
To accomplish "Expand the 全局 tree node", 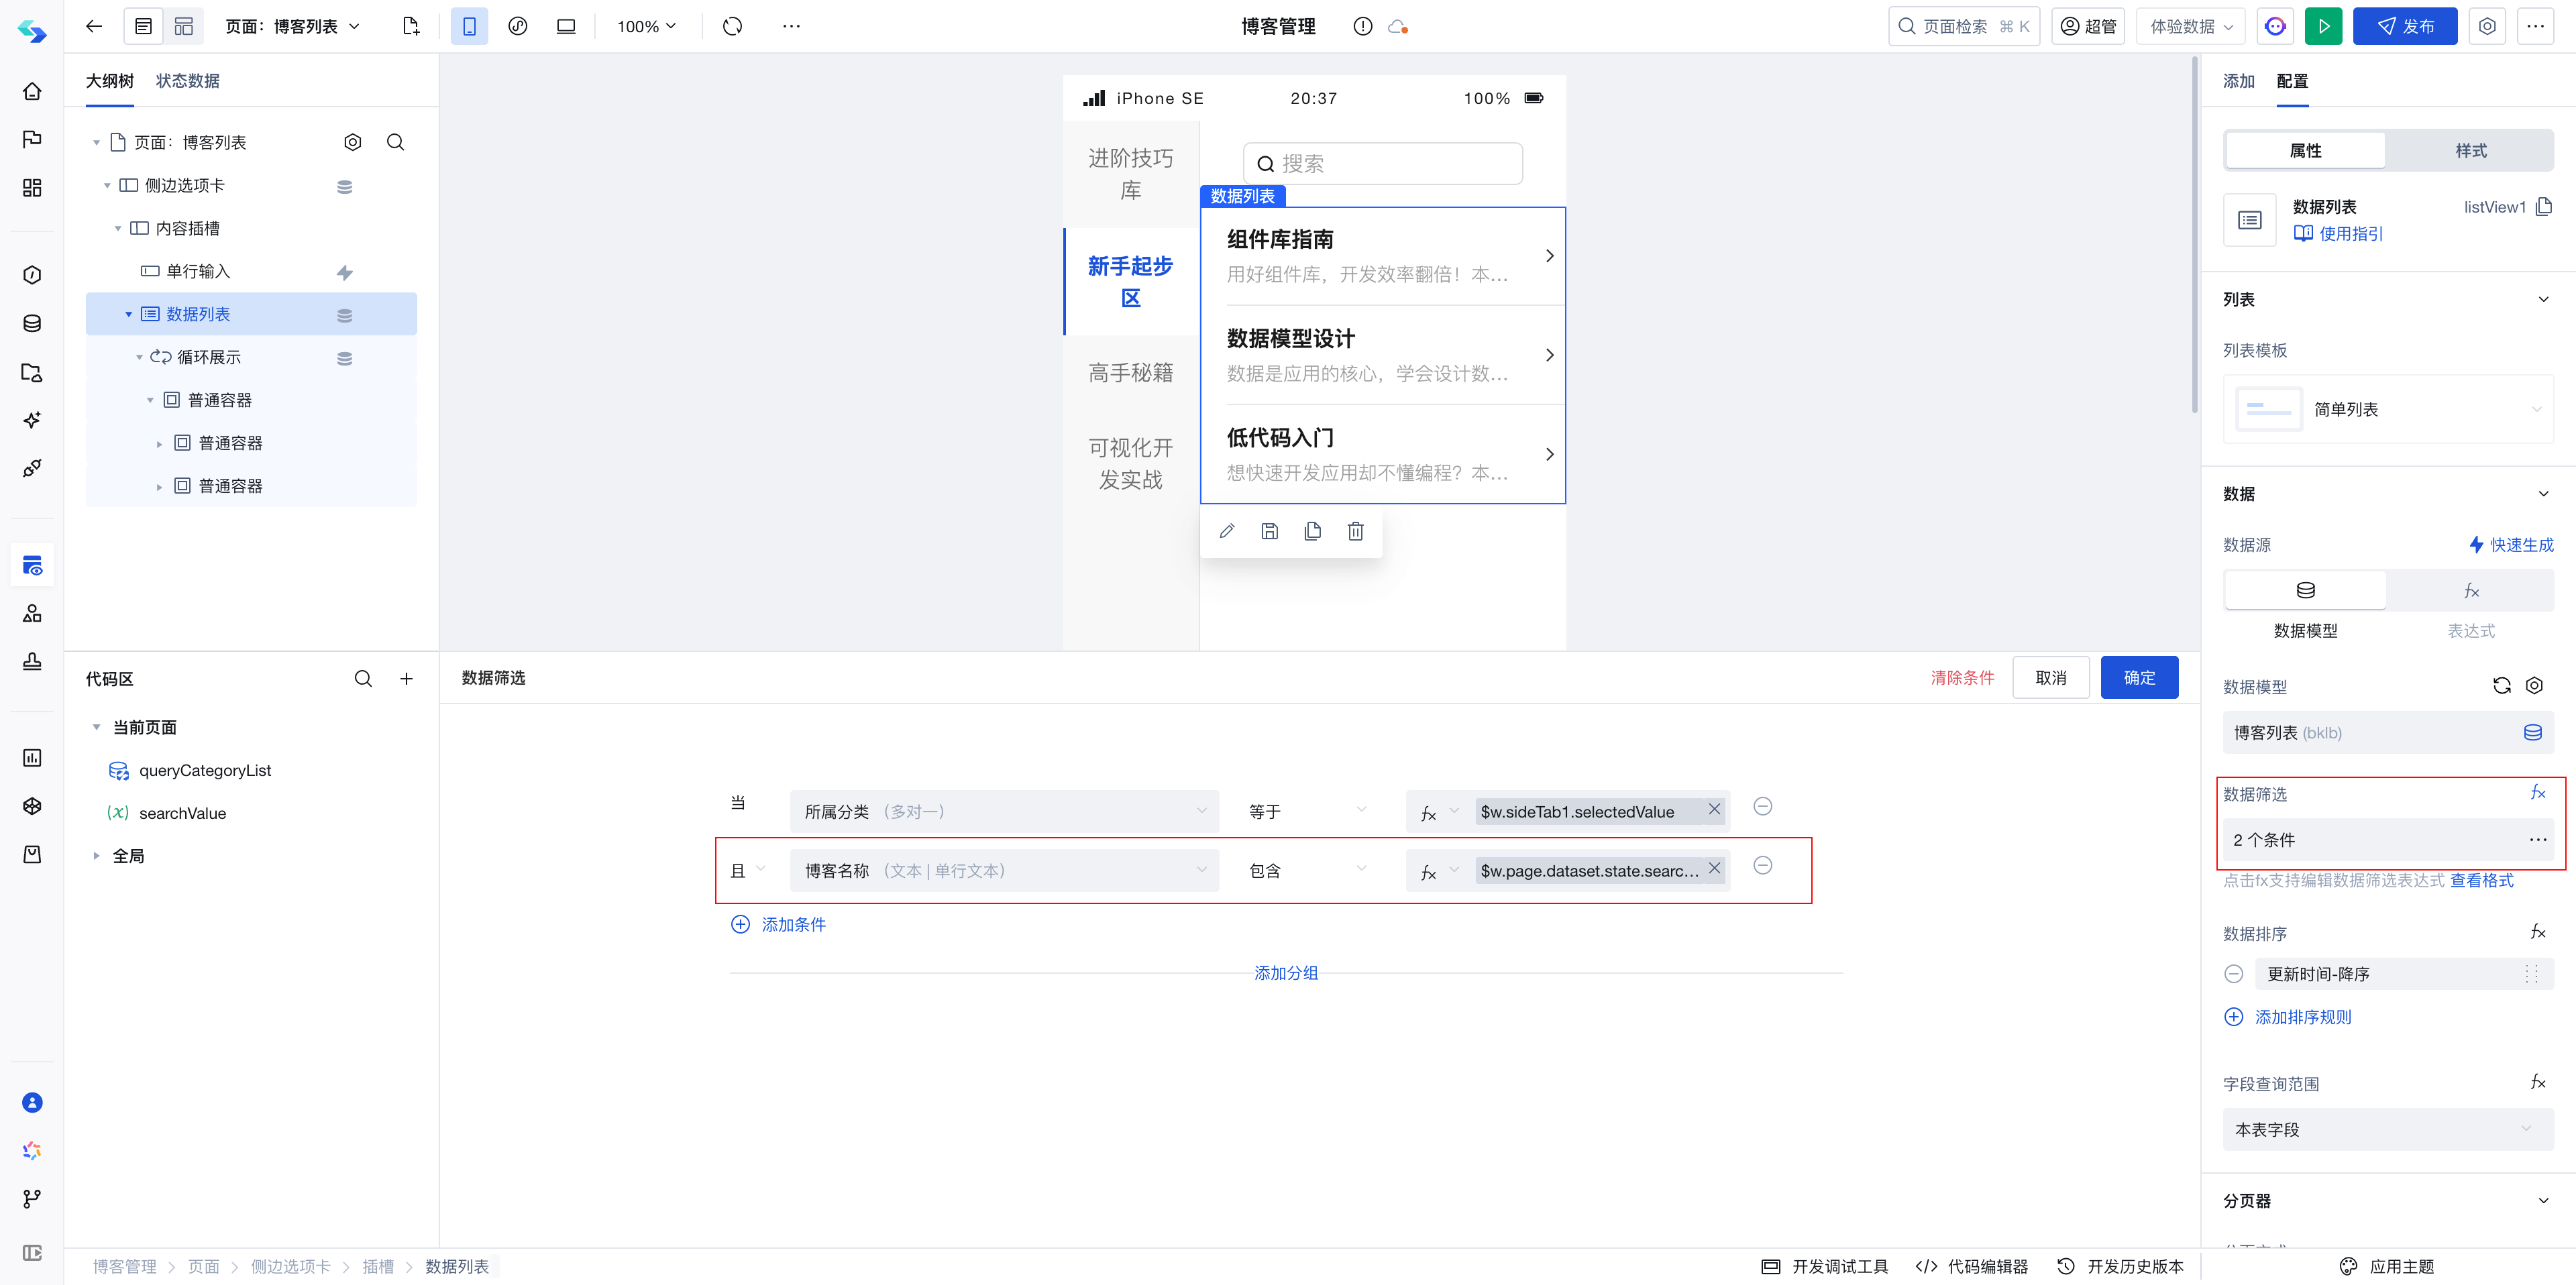I will click(96, 855).
